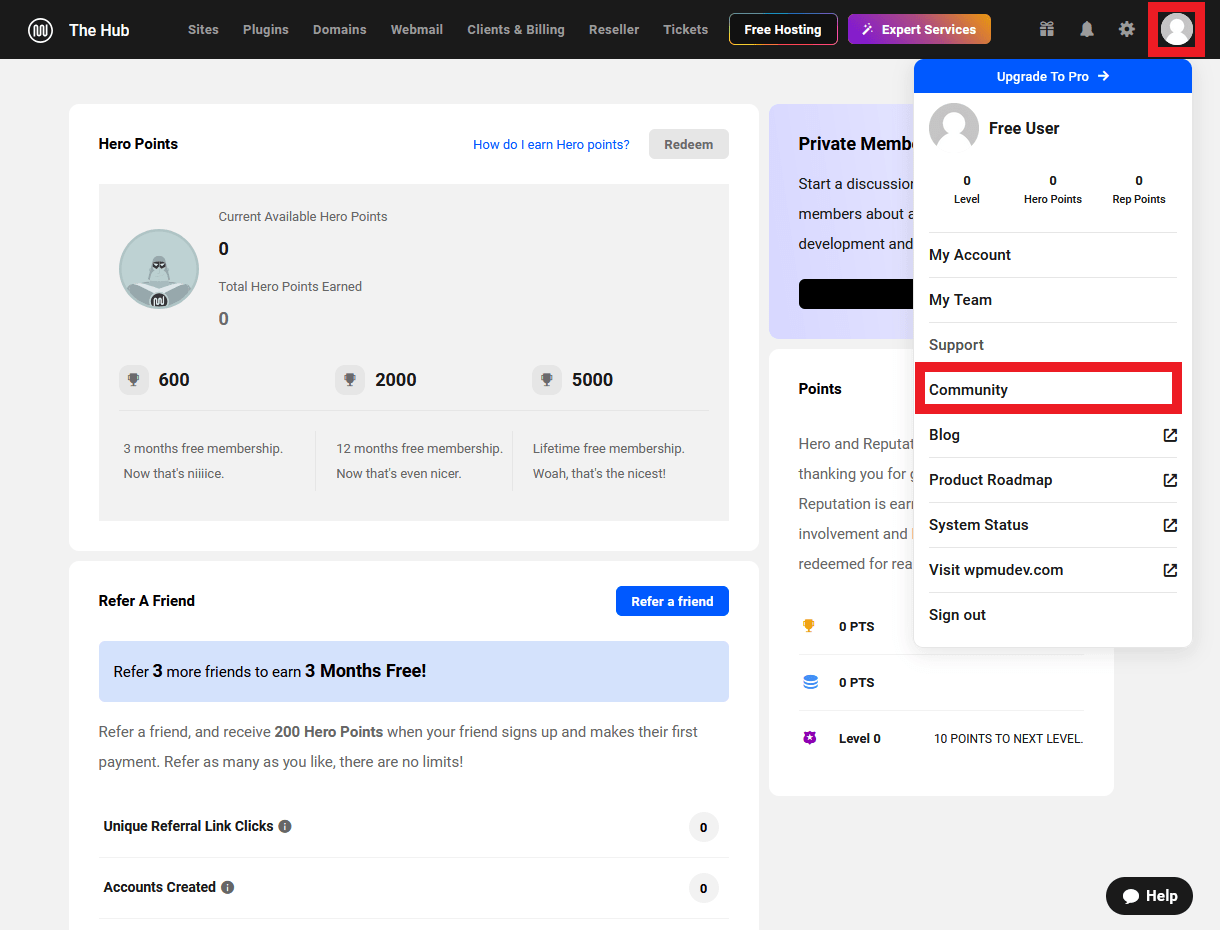Click the trophy icon next to 600
This screenshot has height=930, width=1220.
133,380
